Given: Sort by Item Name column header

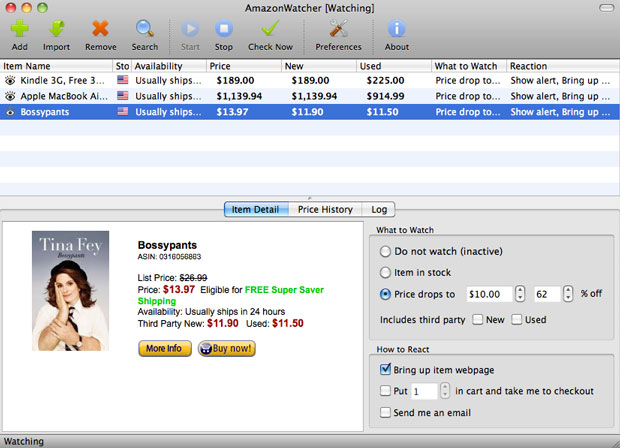Looking at the screenshot, I should (x=56, y=66).
